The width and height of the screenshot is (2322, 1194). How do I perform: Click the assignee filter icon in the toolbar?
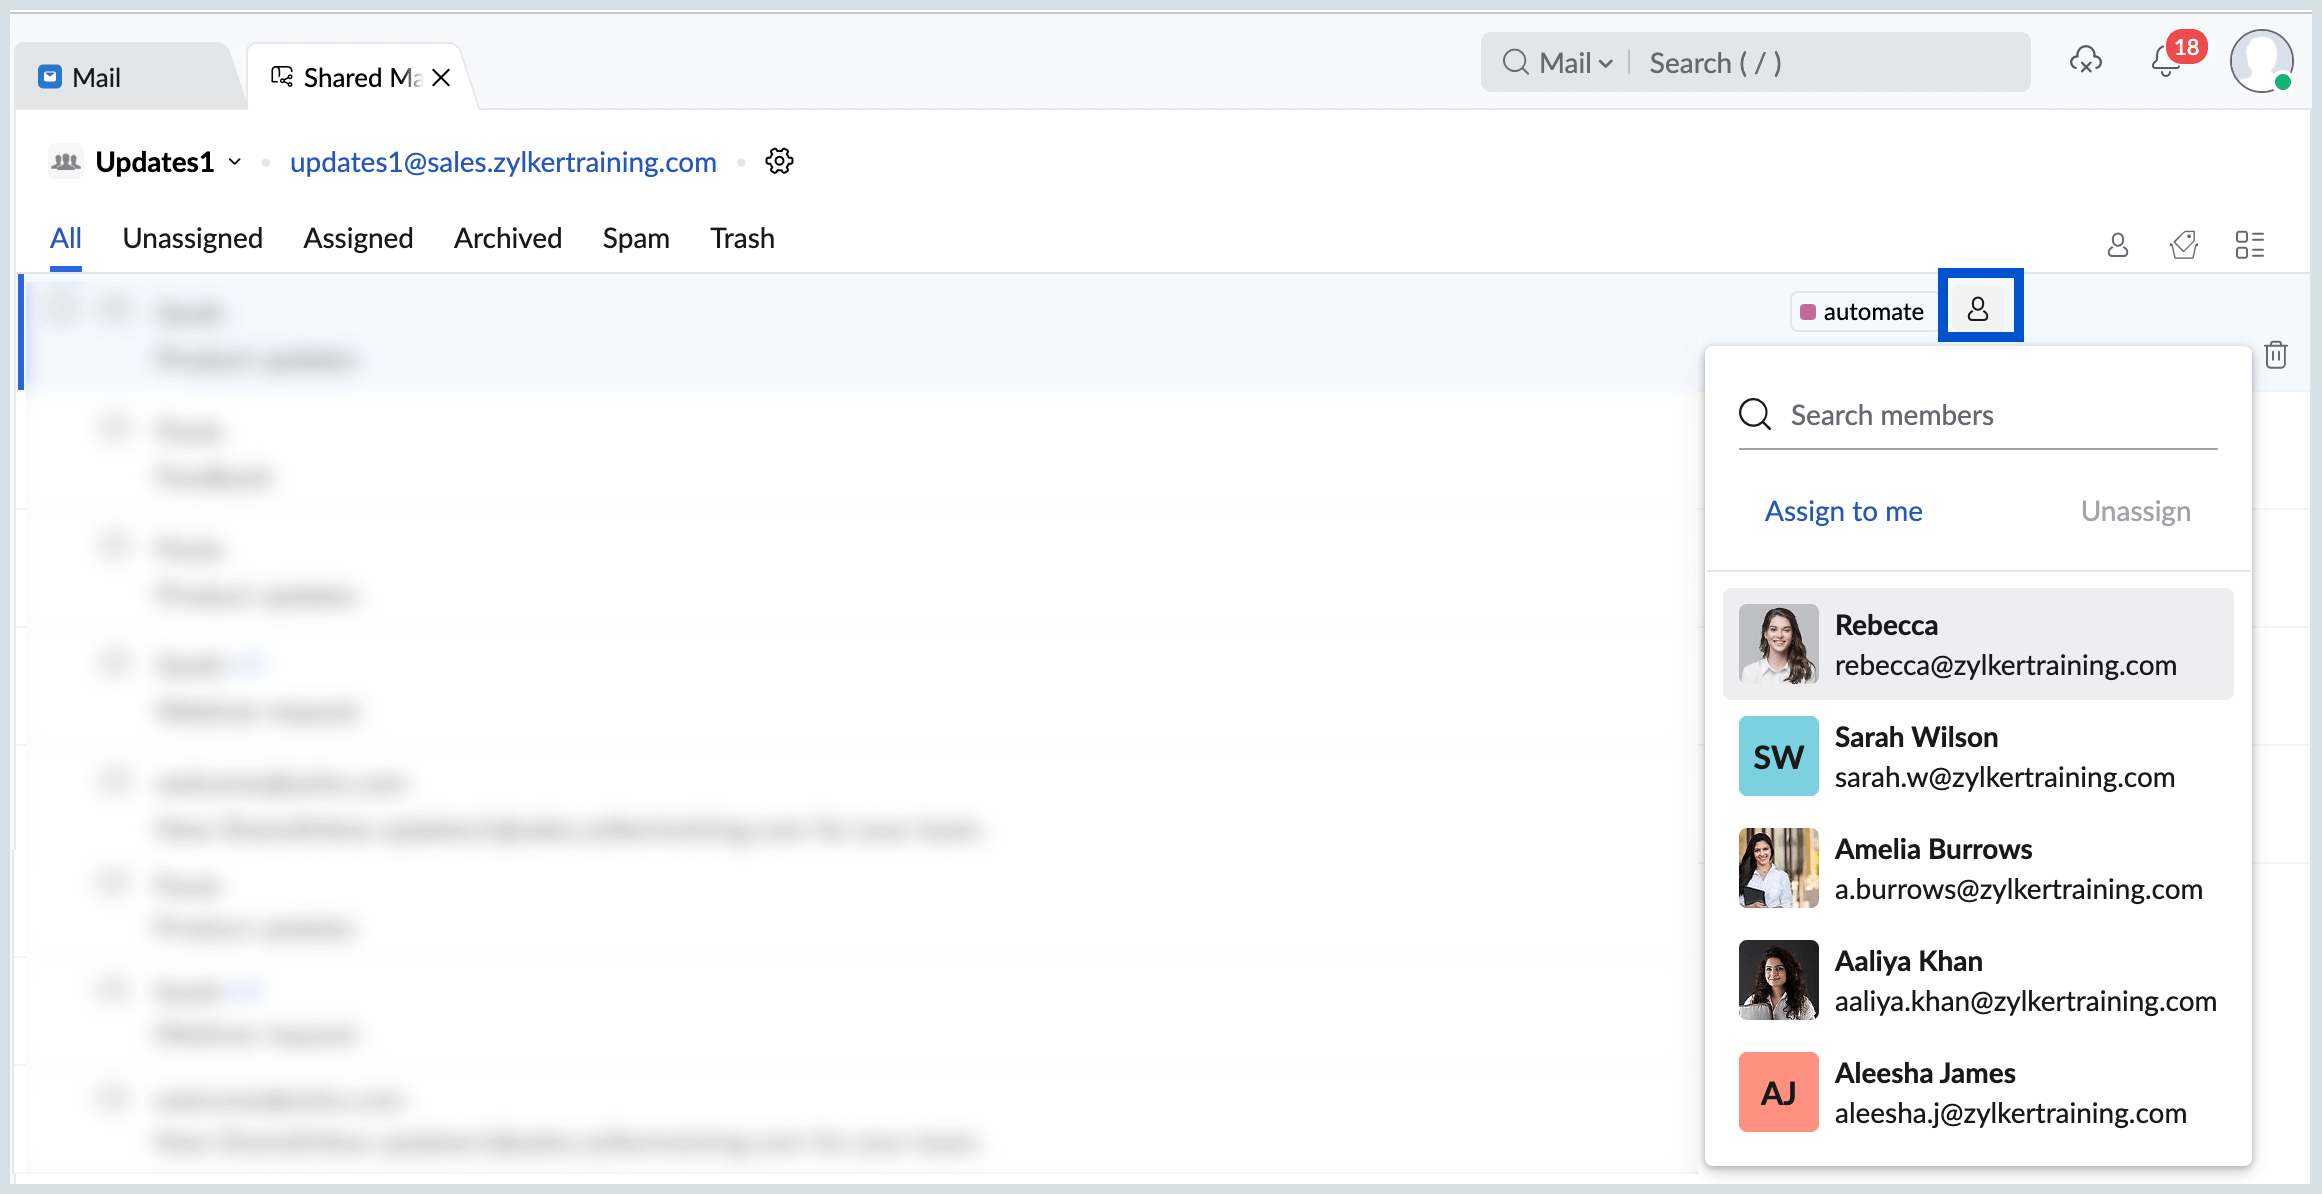click(x=2117, y=245)
